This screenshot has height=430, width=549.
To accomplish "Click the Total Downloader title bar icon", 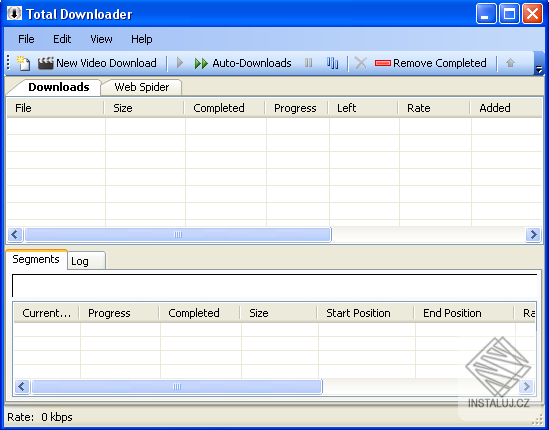I will point(14,13).
